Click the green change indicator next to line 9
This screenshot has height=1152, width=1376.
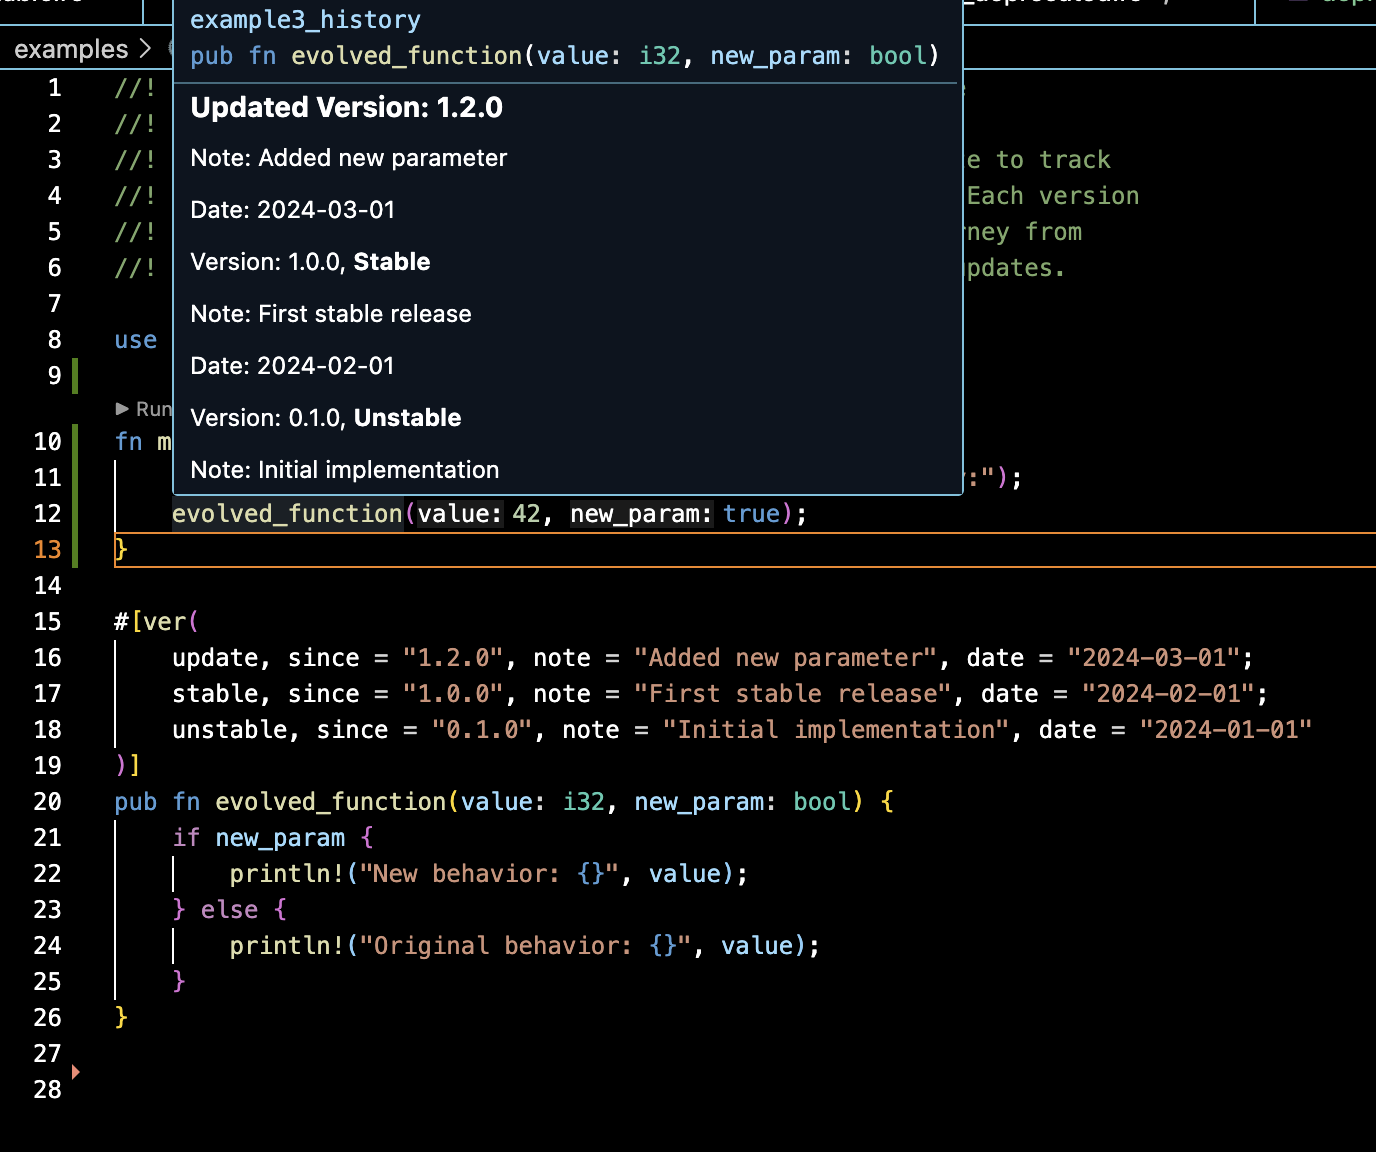78,376
